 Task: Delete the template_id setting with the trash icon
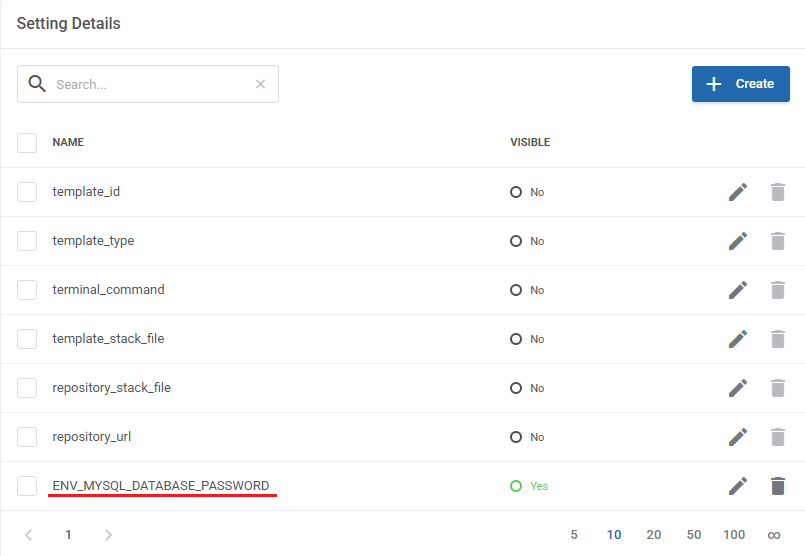point(778,192)
